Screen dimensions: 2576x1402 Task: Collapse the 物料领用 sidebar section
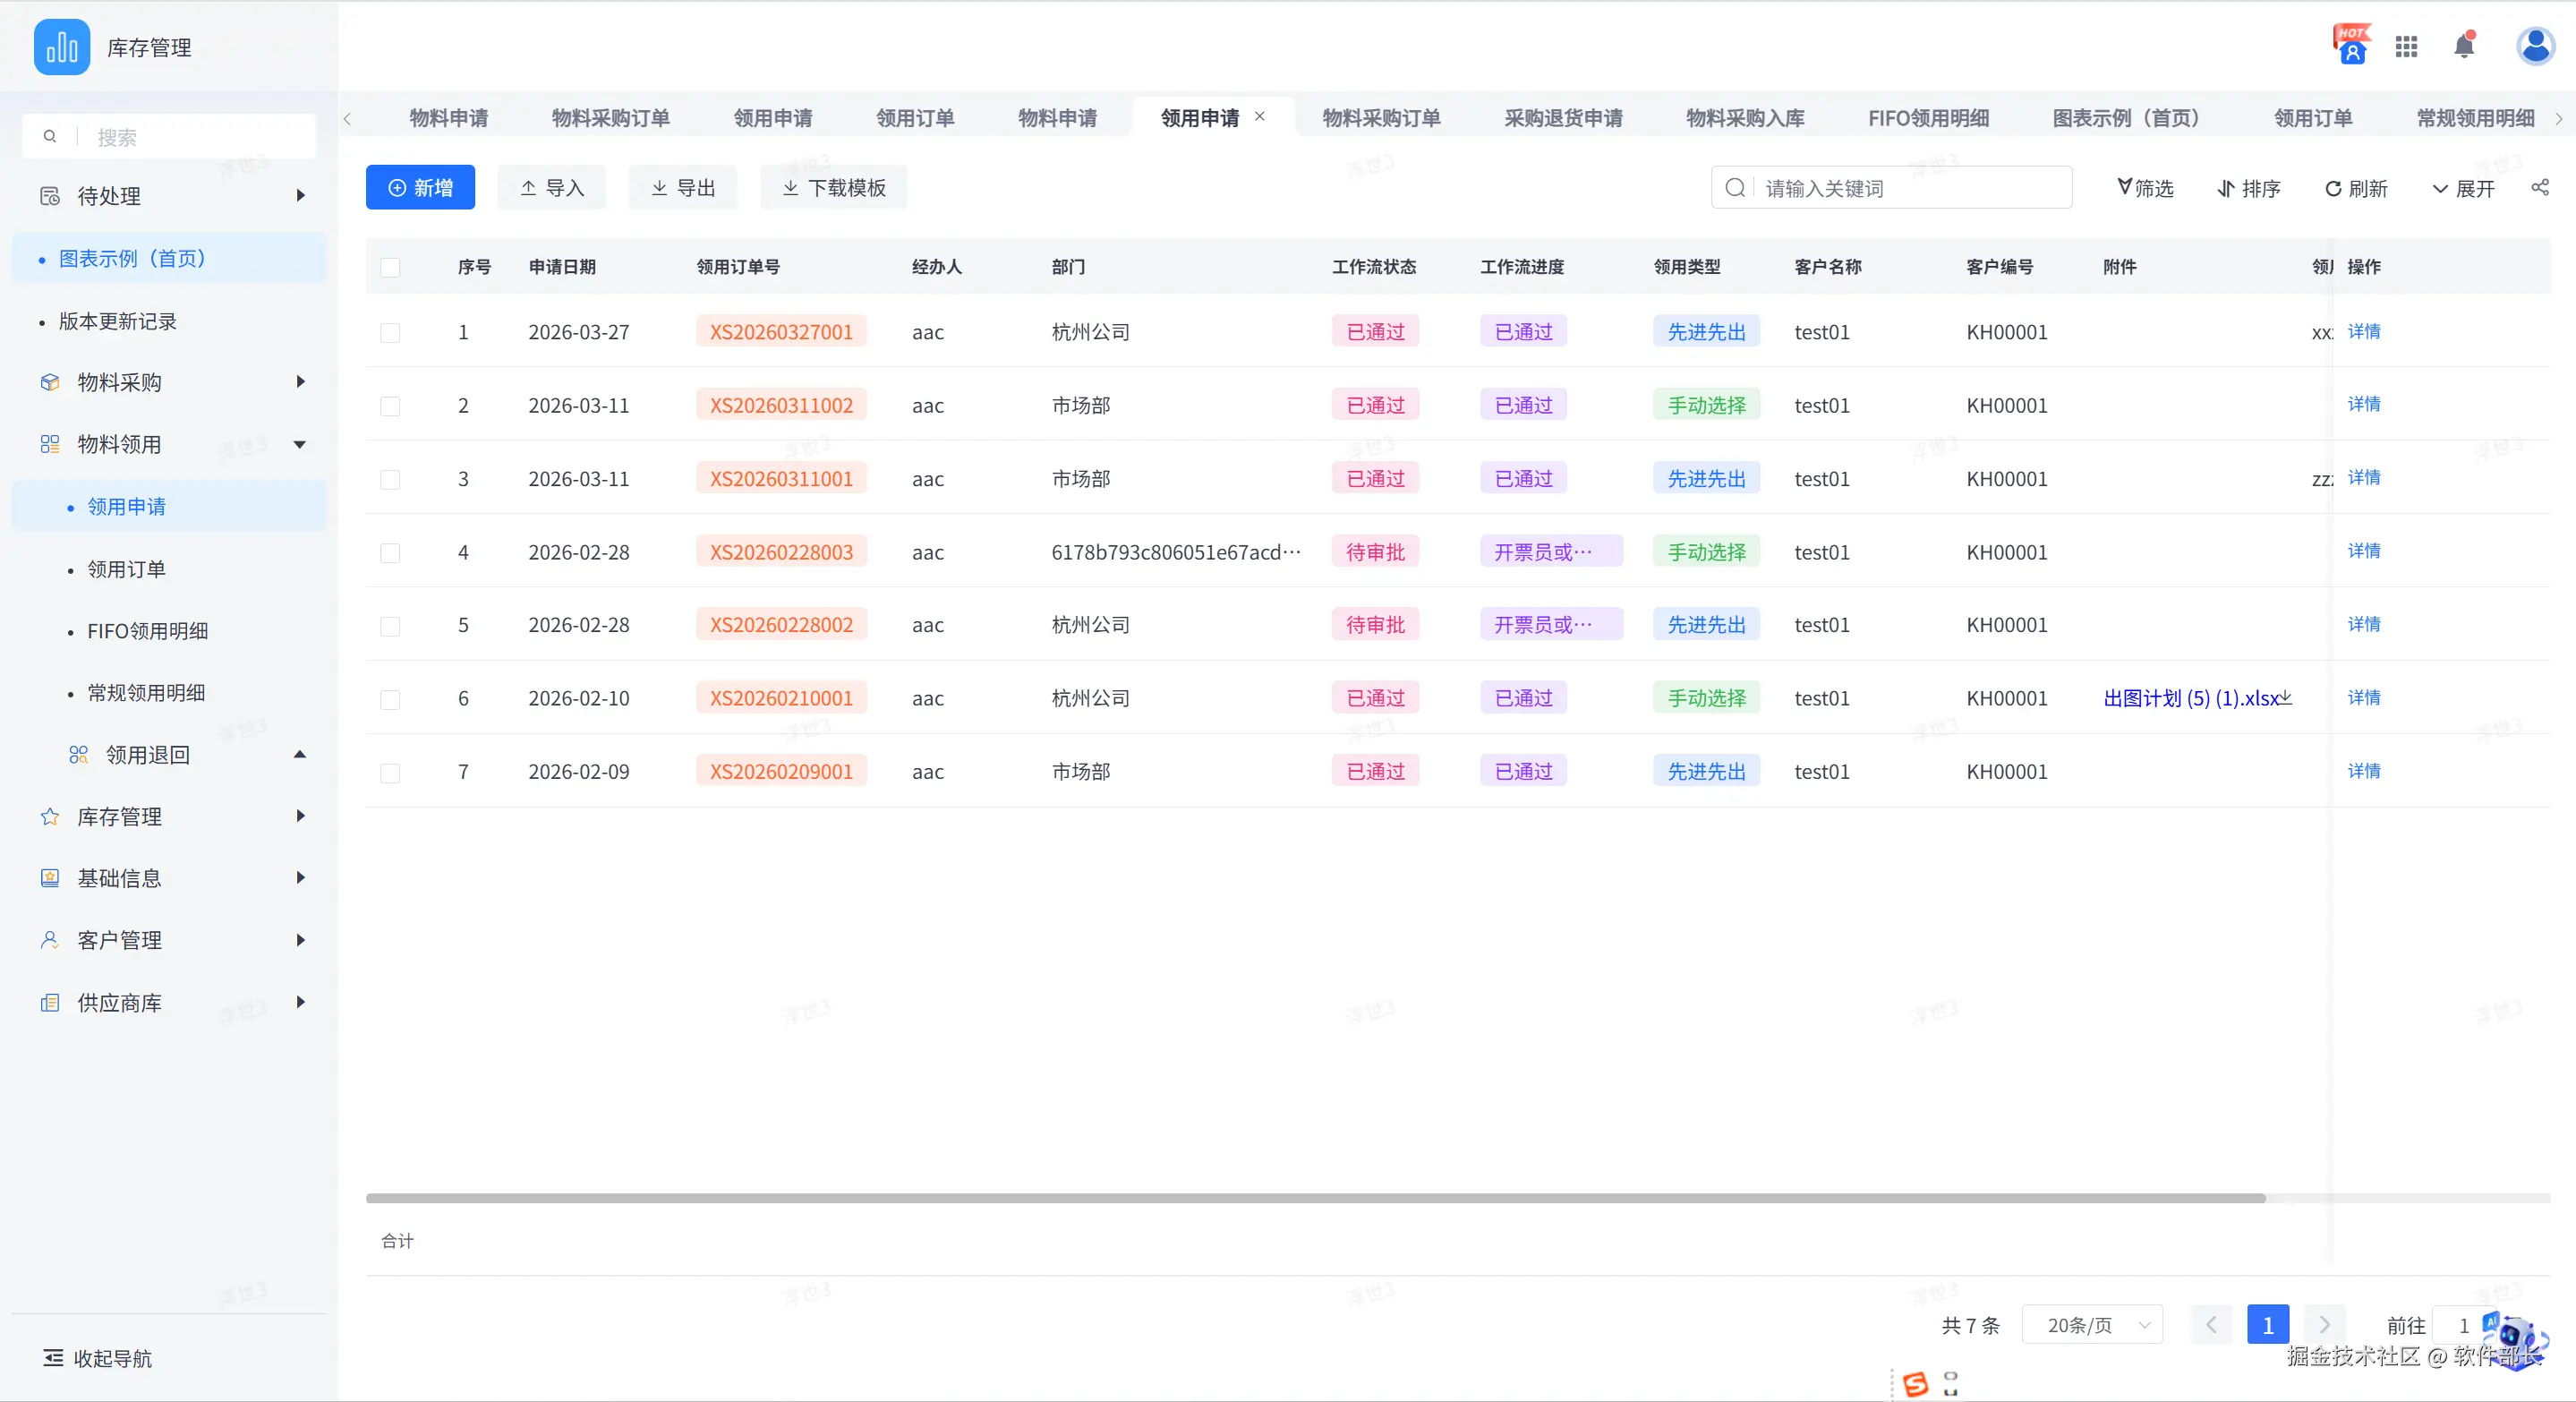170,444
